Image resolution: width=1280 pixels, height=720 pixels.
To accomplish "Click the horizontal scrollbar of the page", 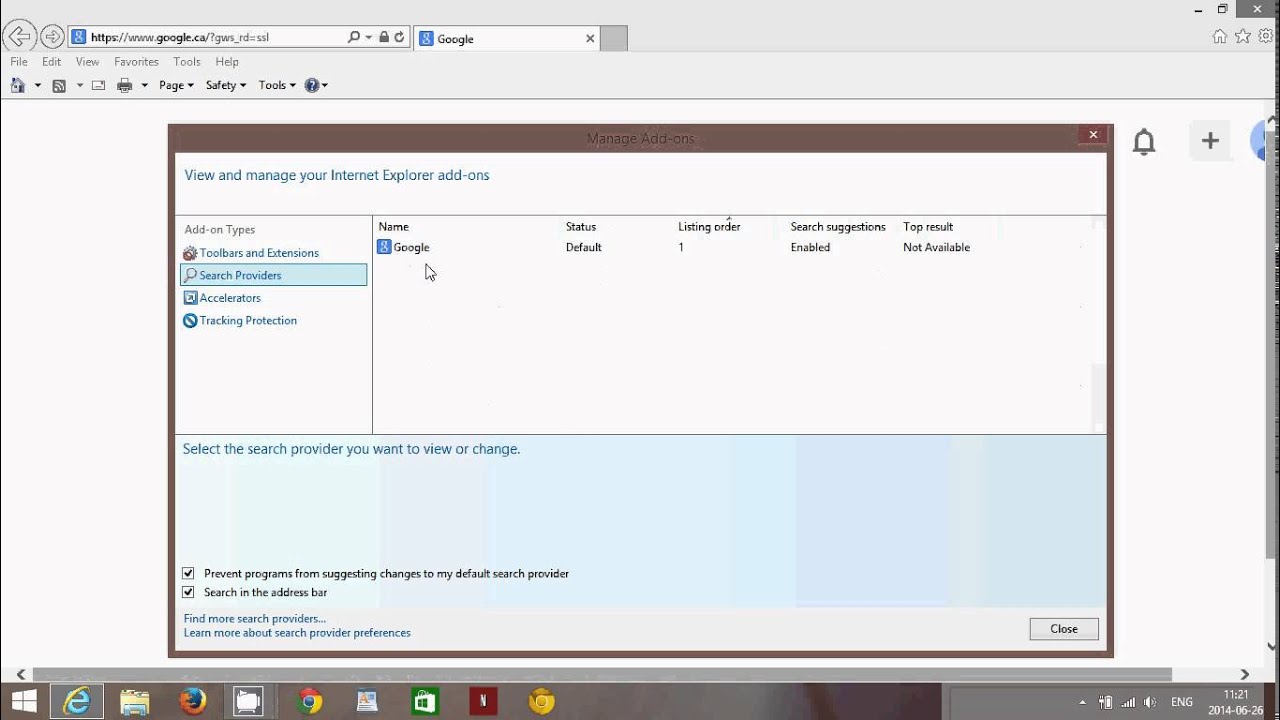I will pyautogui.click(x=601, y=675).
